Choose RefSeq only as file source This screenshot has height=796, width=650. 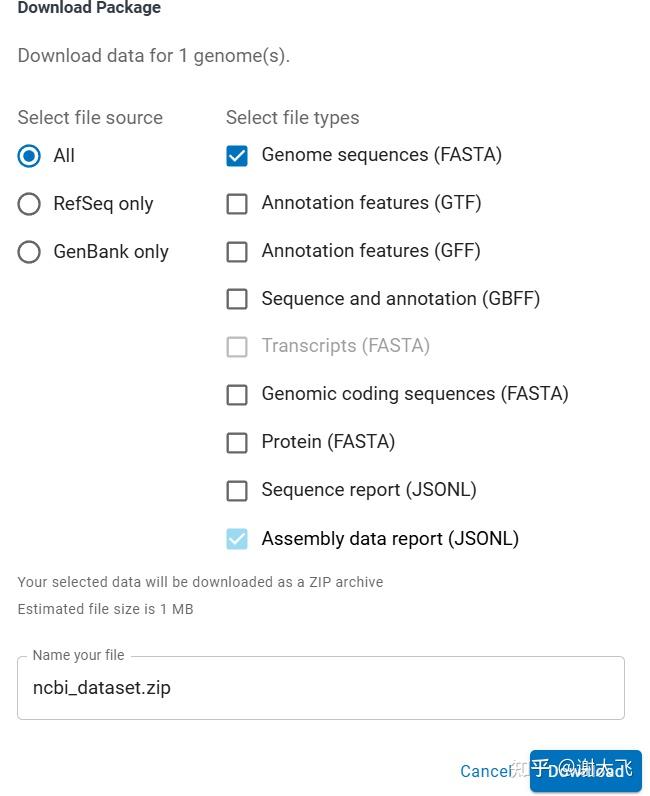coord(30,204)
